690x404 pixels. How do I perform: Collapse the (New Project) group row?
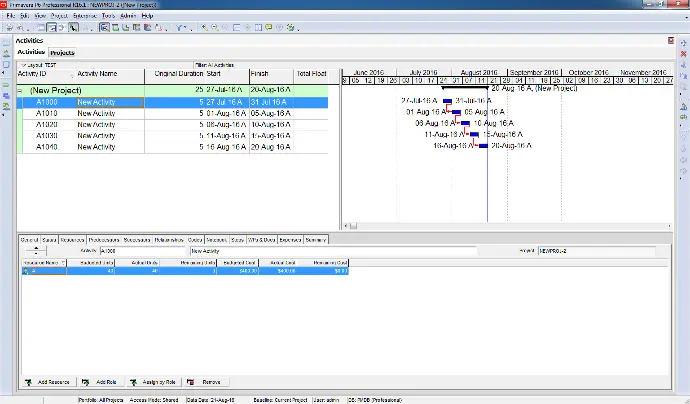point(21,90)
